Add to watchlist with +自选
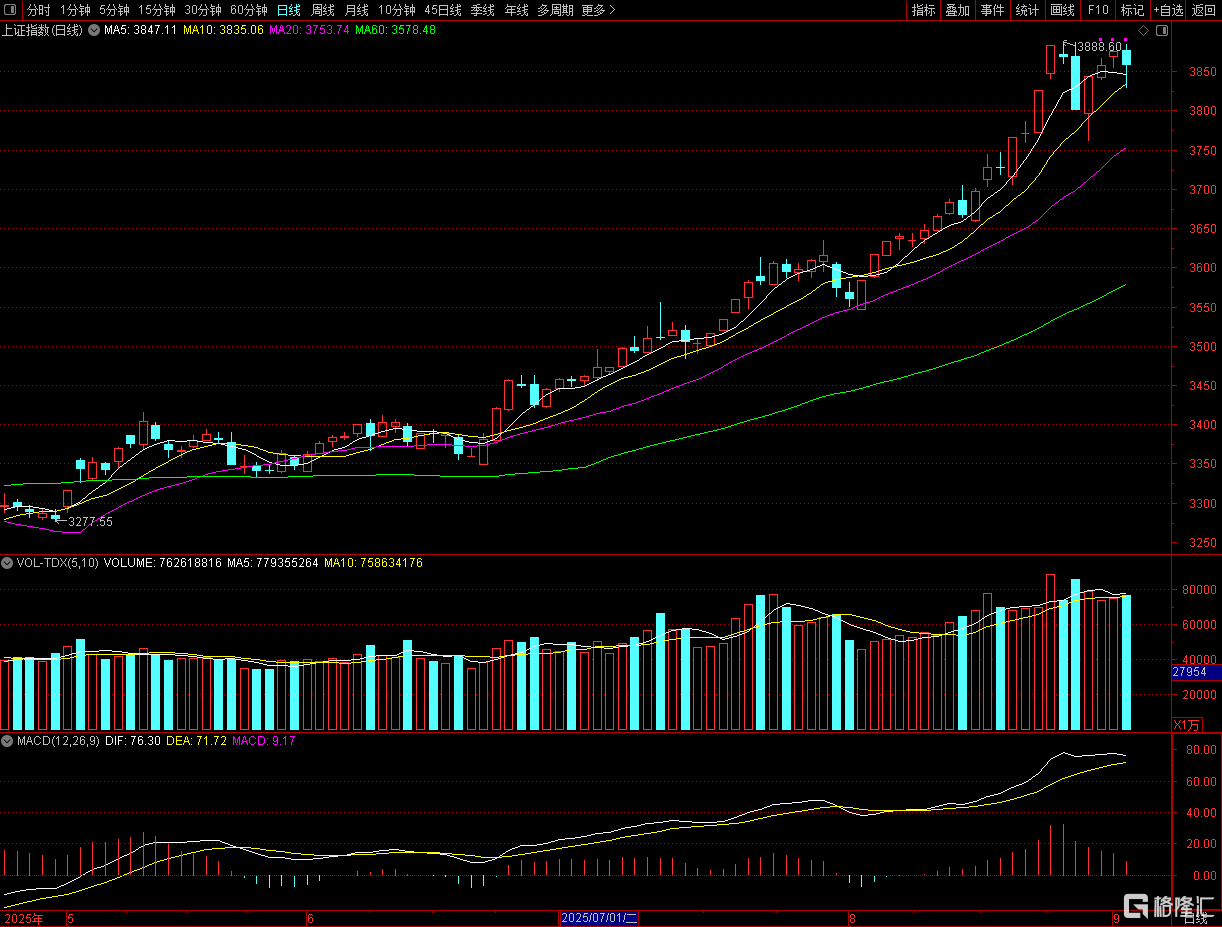1222x927 pixels. pyautogui.click(x=1168, y=10)
